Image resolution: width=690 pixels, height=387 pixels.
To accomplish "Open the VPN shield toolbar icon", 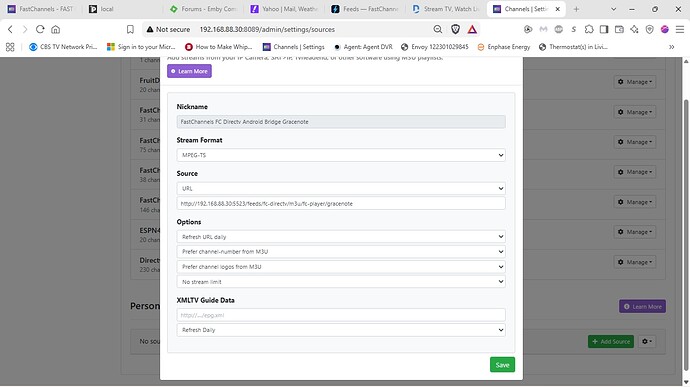I will (x=650, y=29).
